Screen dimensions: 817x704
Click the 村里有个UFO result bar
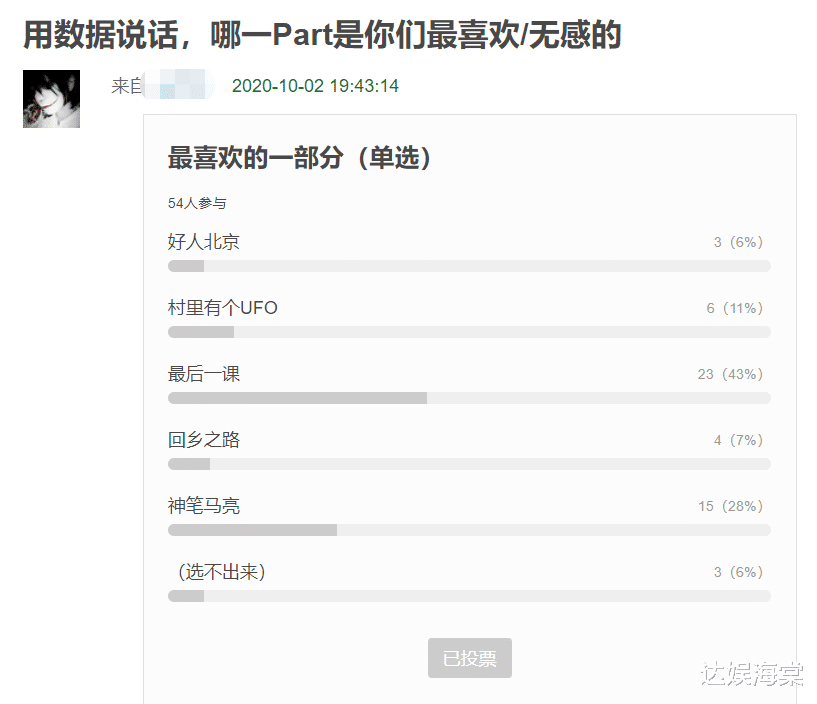click(469, 332)
